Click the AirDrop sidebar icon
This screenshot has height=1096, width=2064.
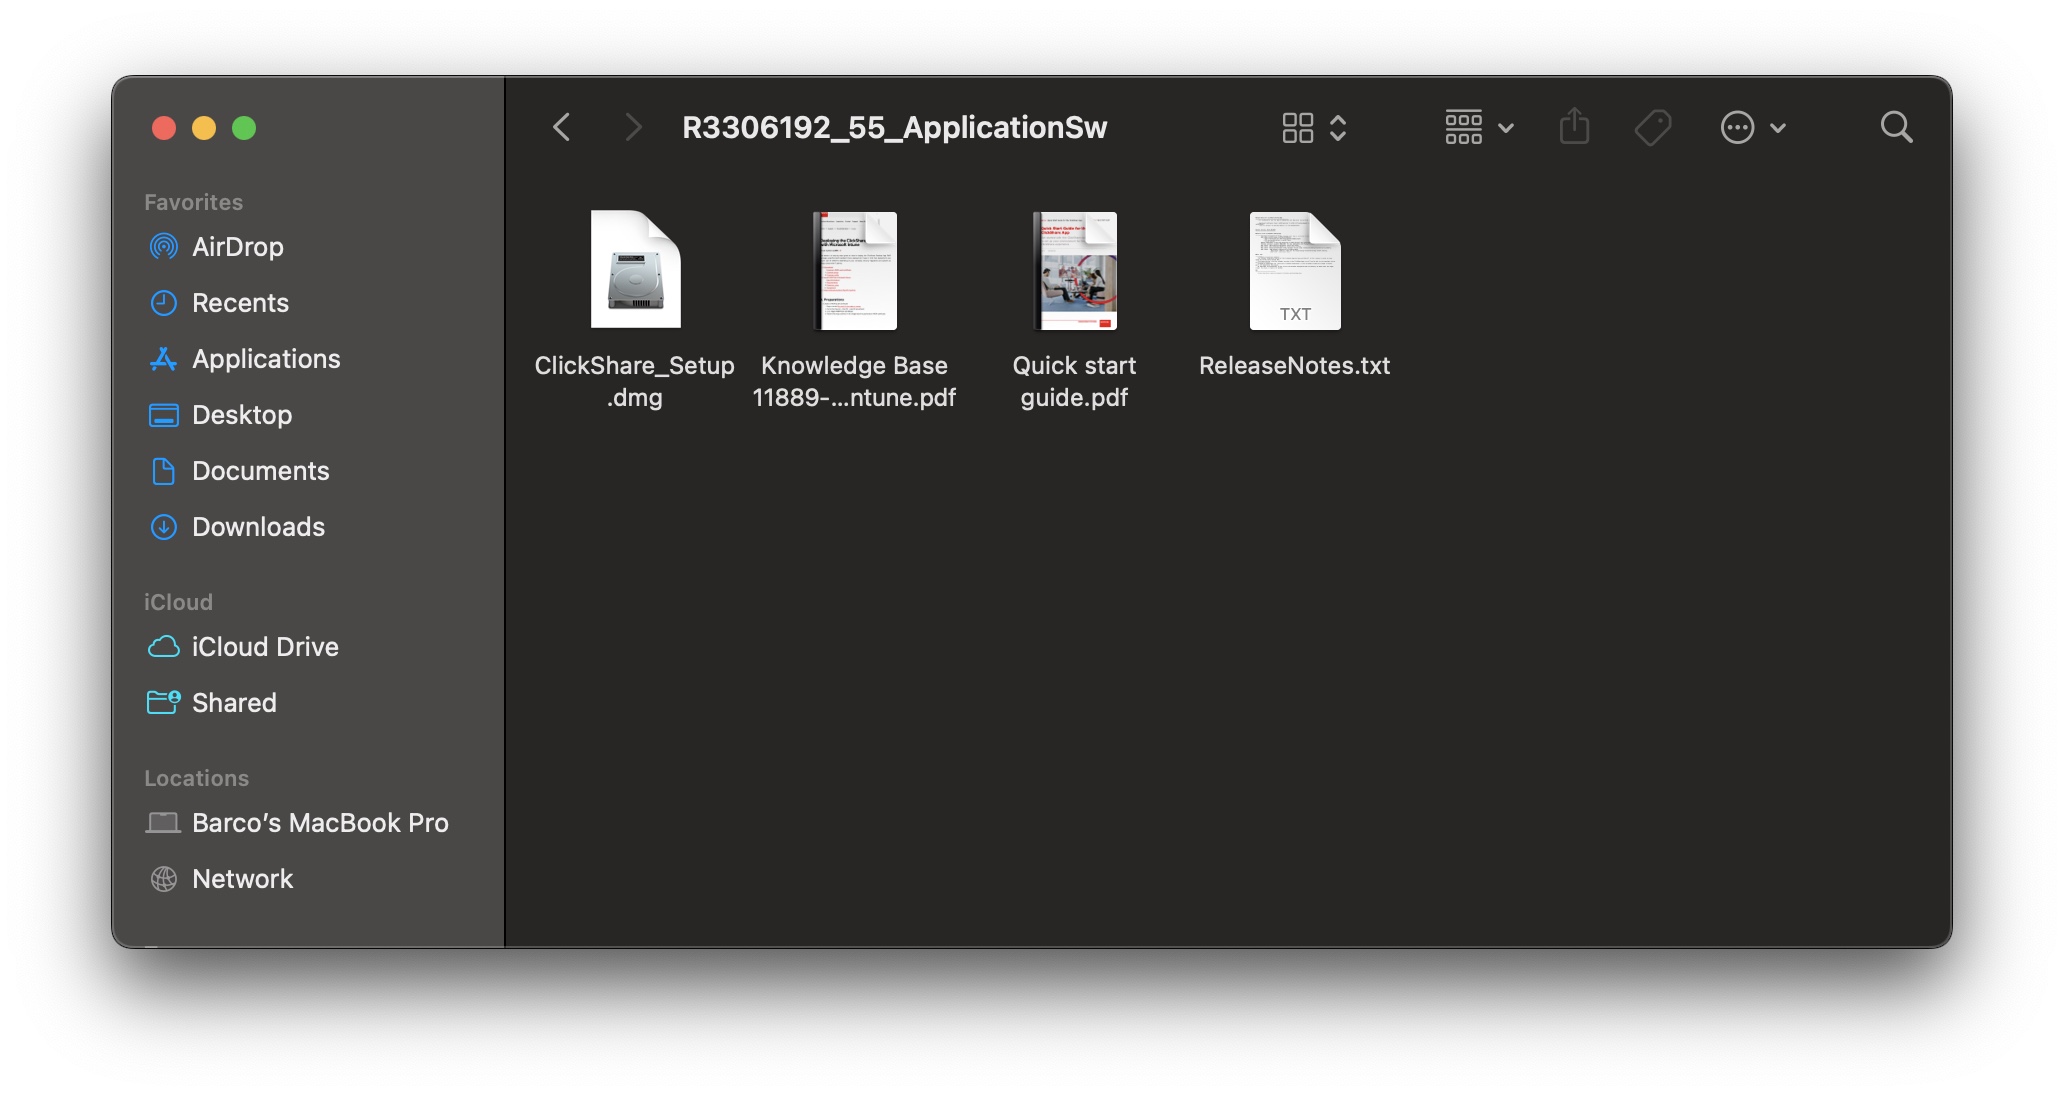[164, 246]
